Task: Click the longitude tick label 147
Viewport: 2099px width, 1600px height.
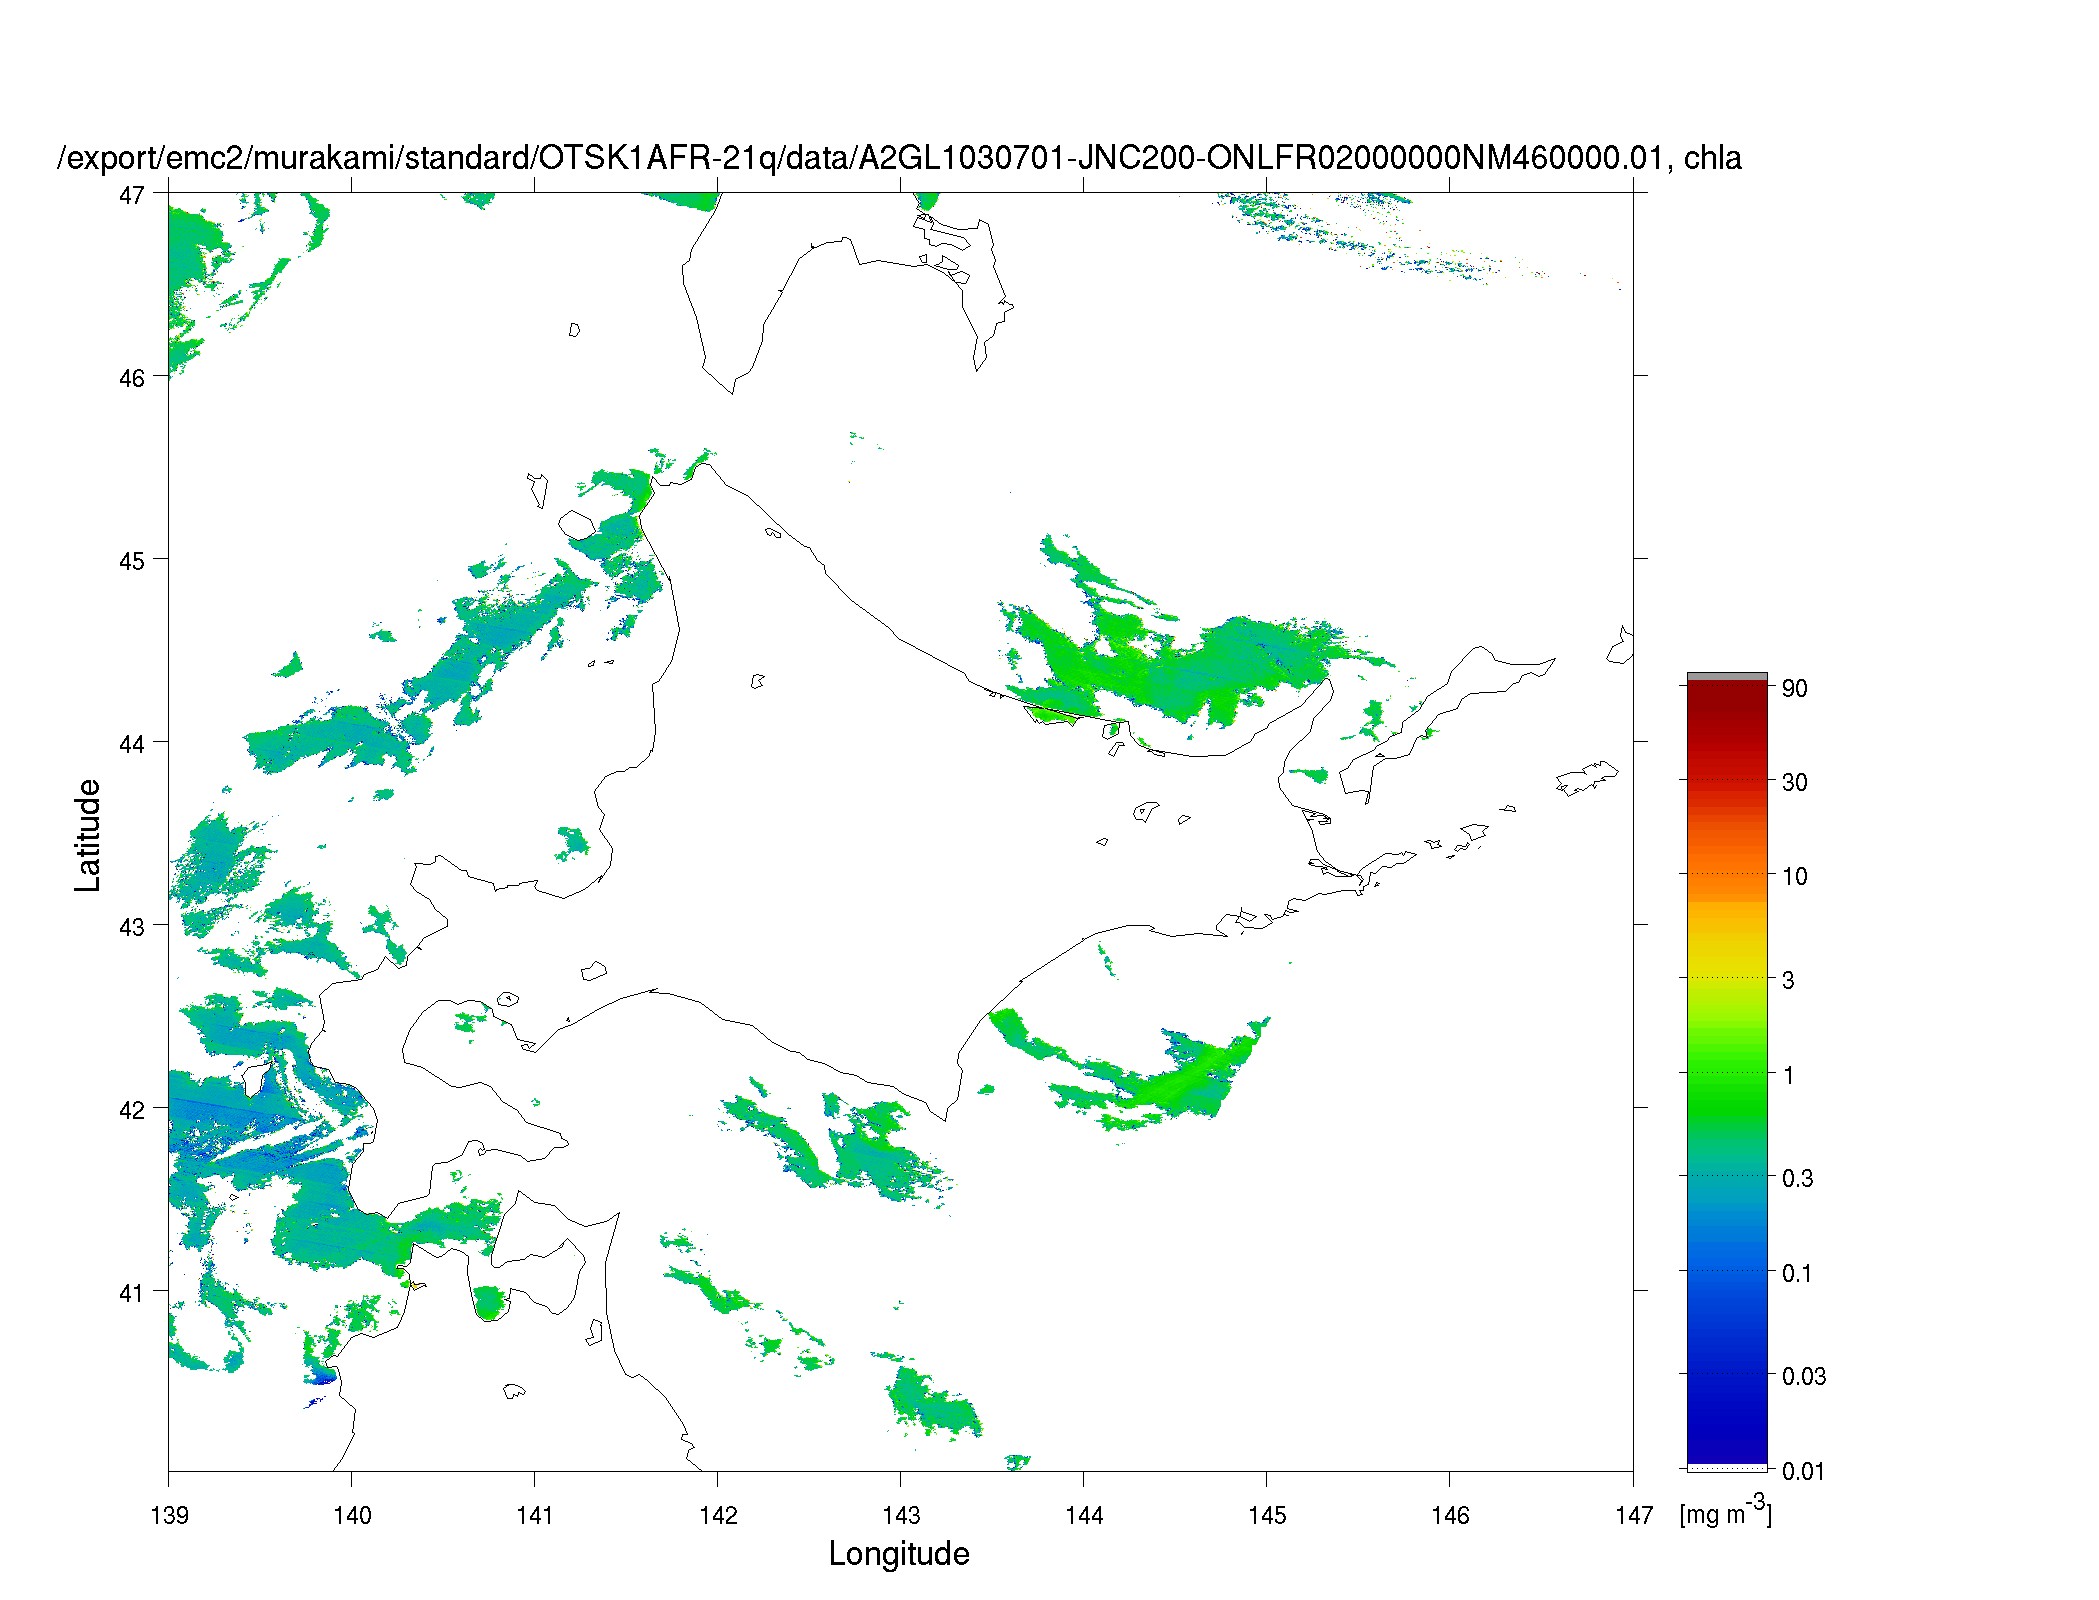Action: [x=1634, y=1515]
